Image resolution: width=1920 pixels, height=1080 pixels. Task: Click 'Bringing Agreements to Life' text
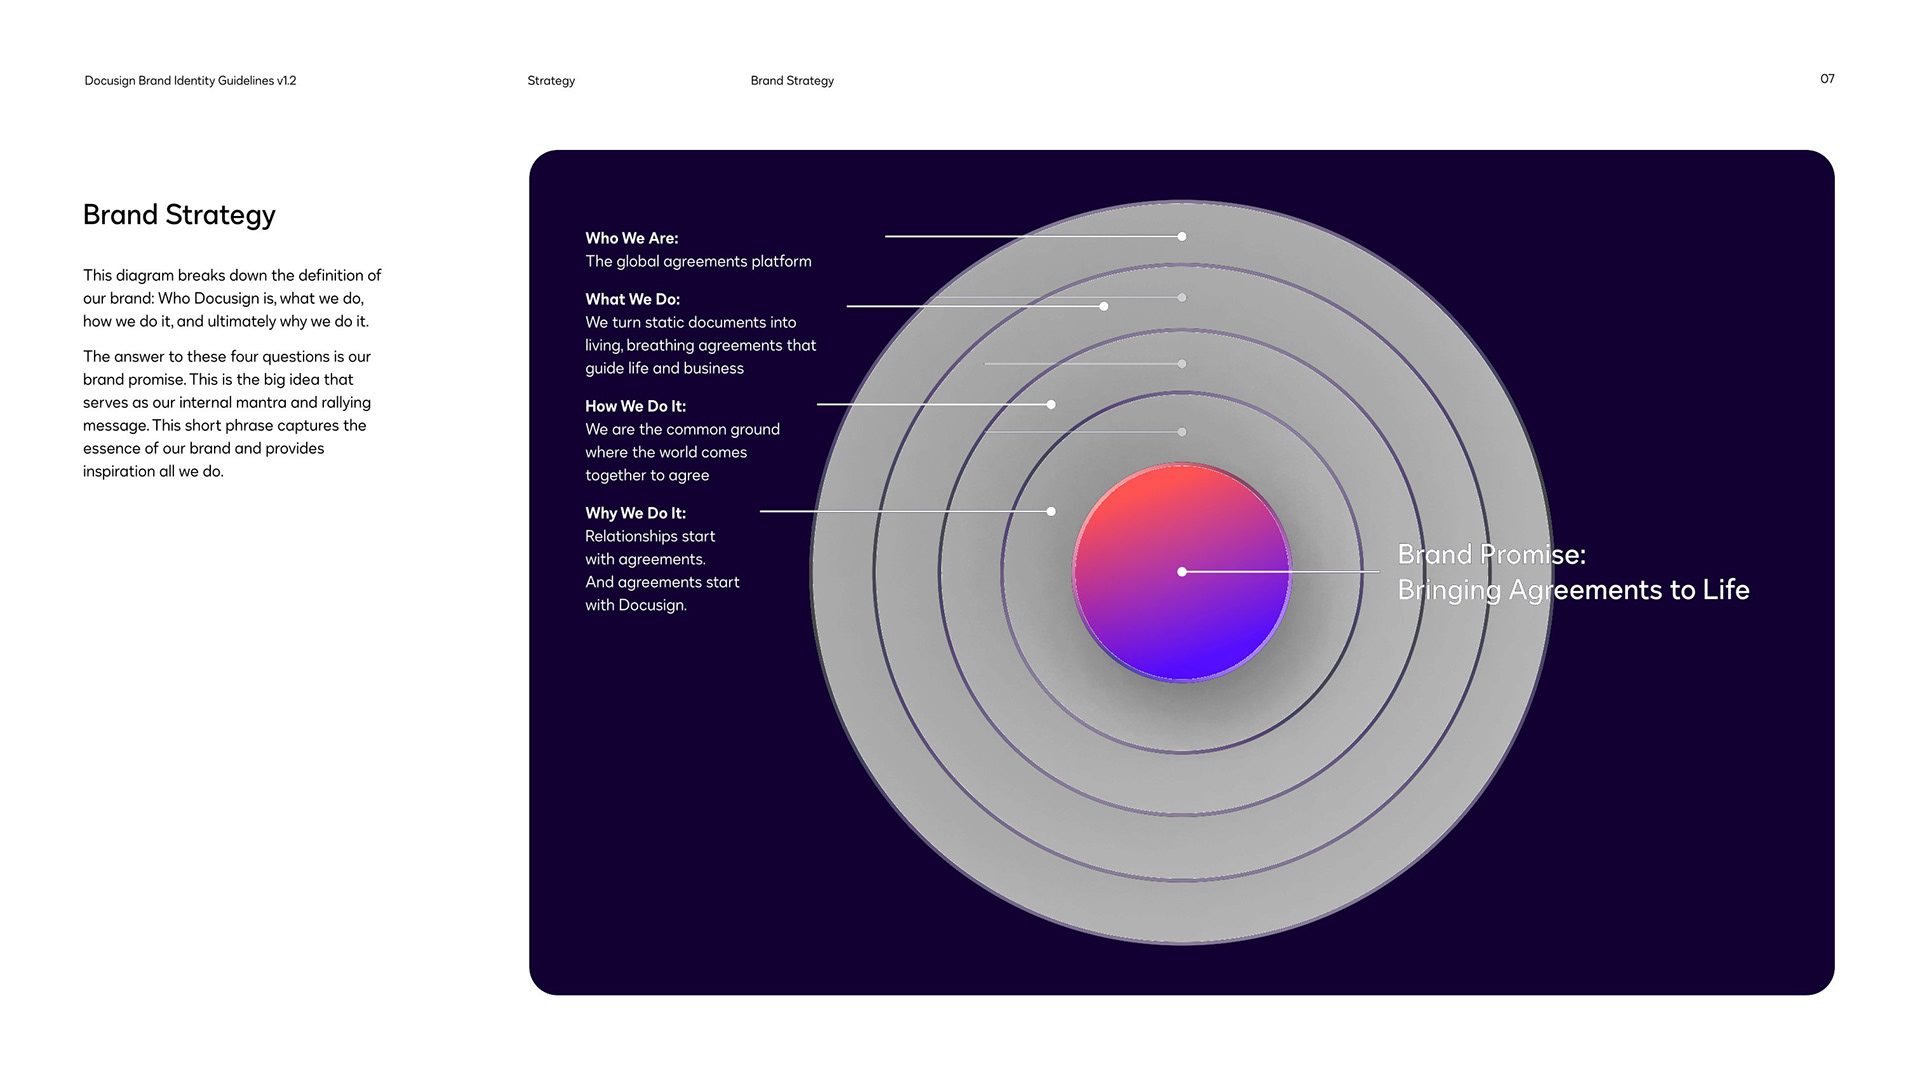tap(1573, 590)
